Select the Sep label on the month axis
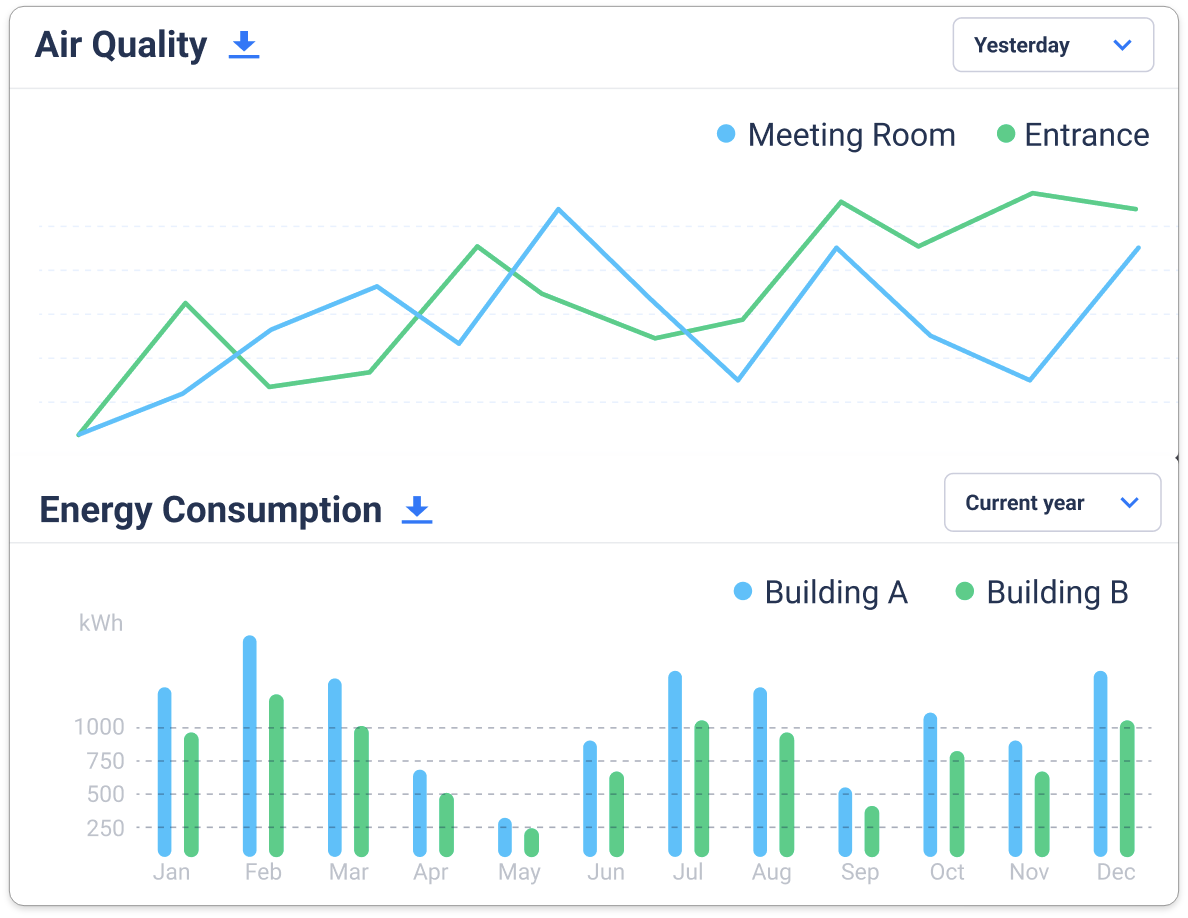The image size is (1188, 918). tap(860, 872)
